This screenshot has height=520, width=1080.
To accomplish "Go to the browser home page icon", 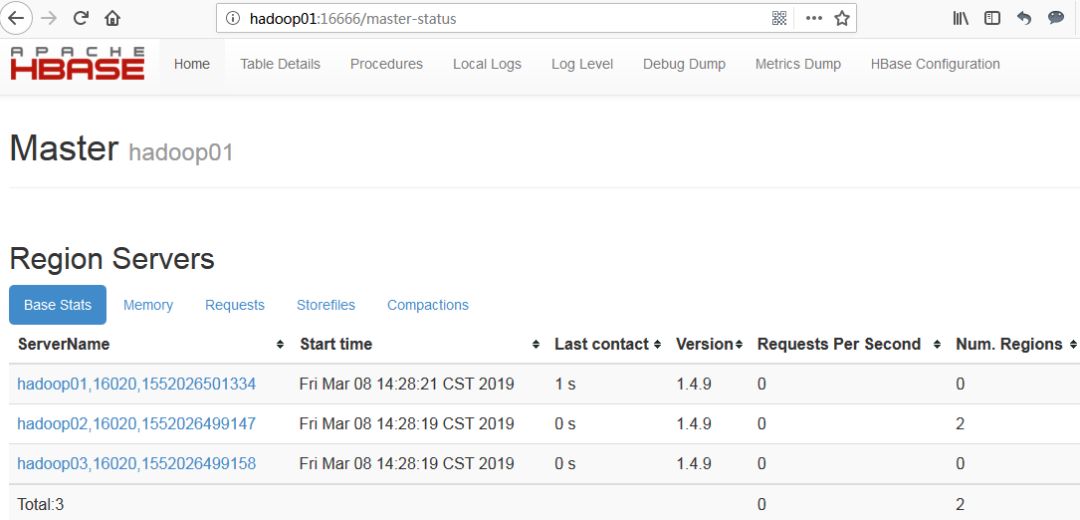I will click(112, 18).
